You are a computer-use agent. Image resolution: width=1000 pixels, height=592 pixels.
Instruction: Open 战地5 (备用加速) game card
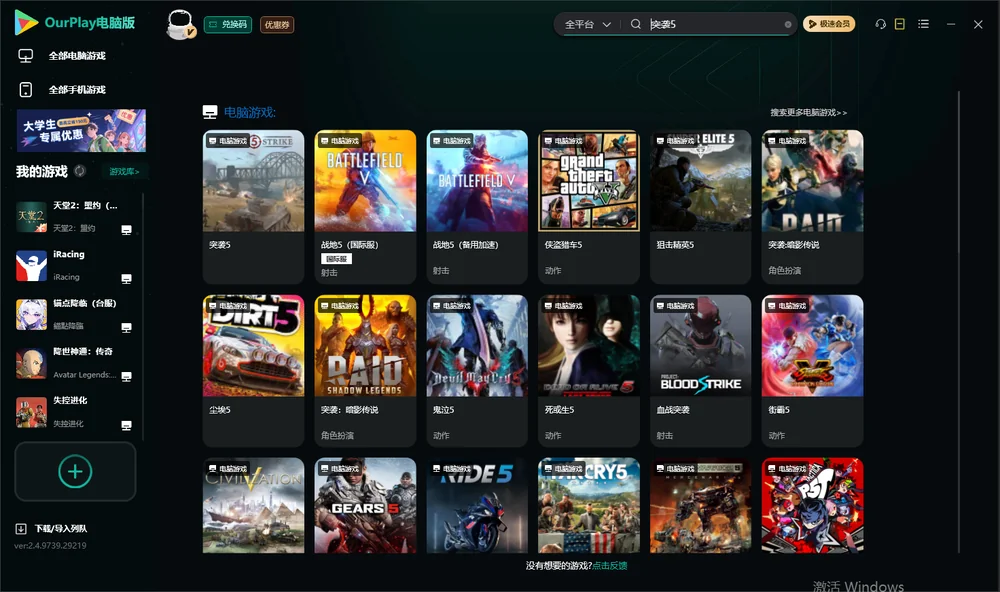(477, 207)
